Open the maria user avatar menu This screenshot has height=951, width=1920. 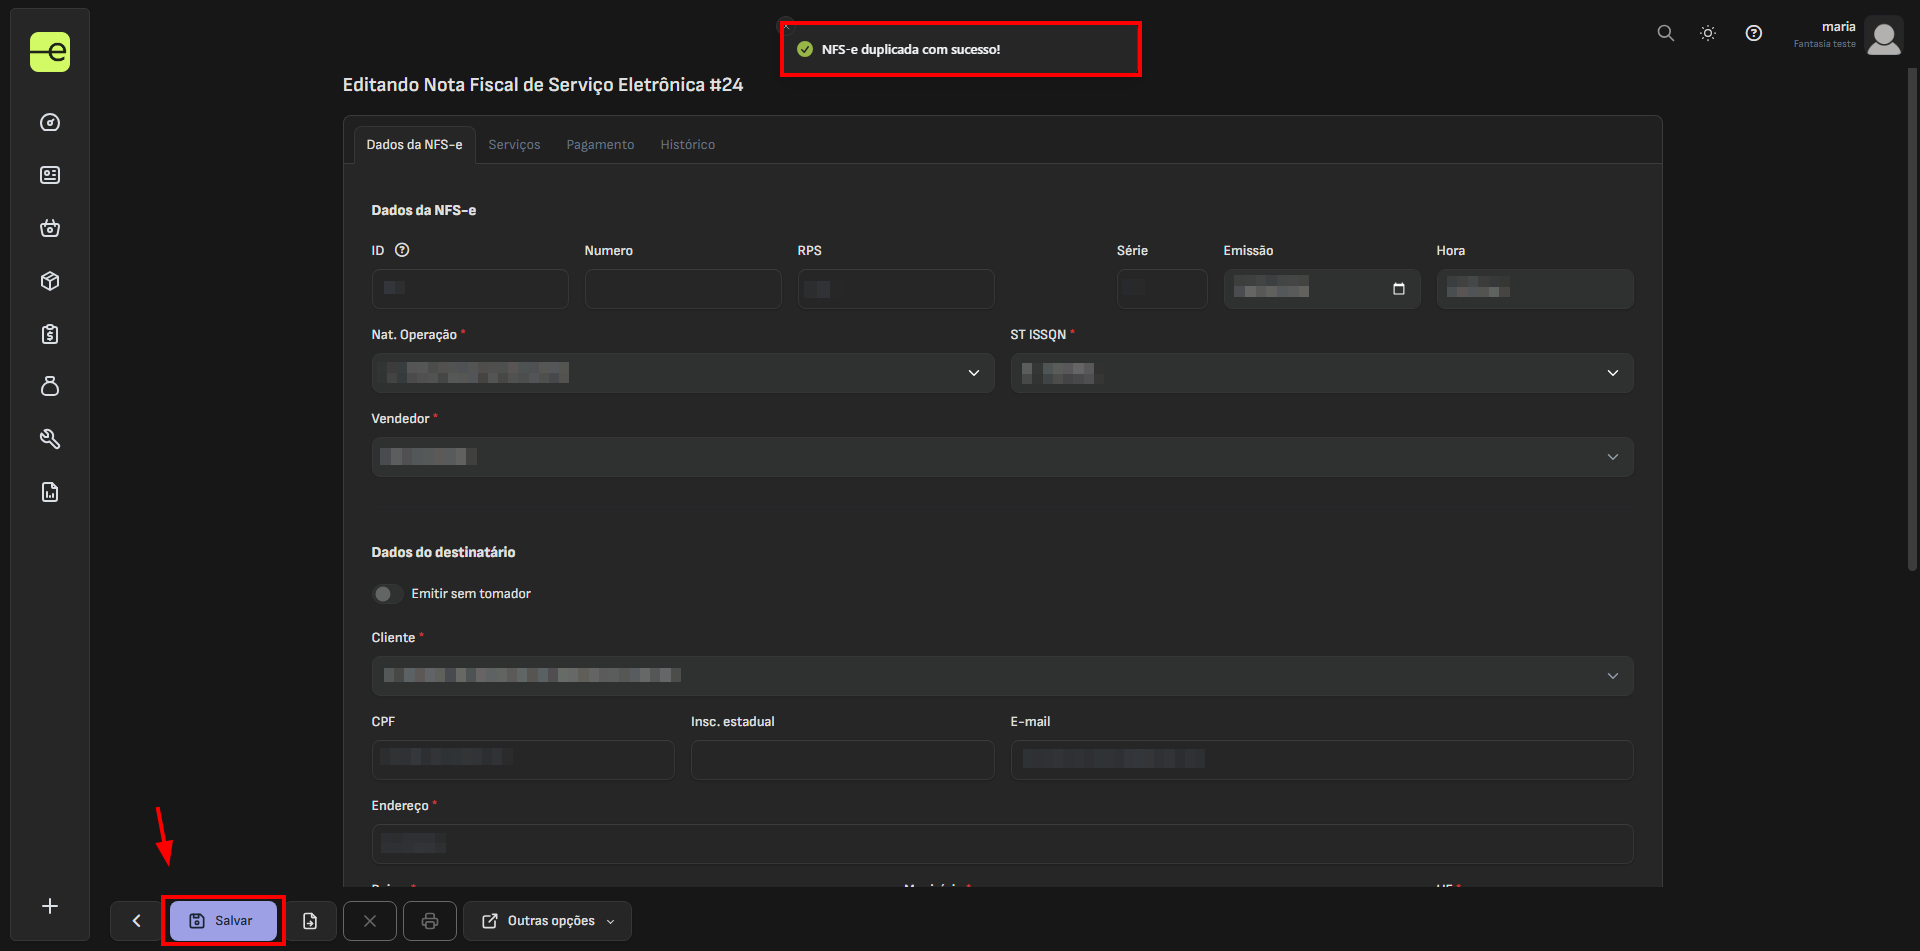pyautogui.click(x=1884, y=36)
